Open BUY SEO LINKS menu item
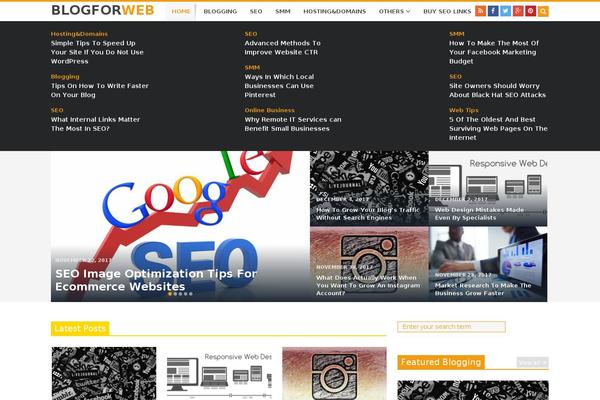The width and height of the screenshot is (600, 400). (447, 11)
